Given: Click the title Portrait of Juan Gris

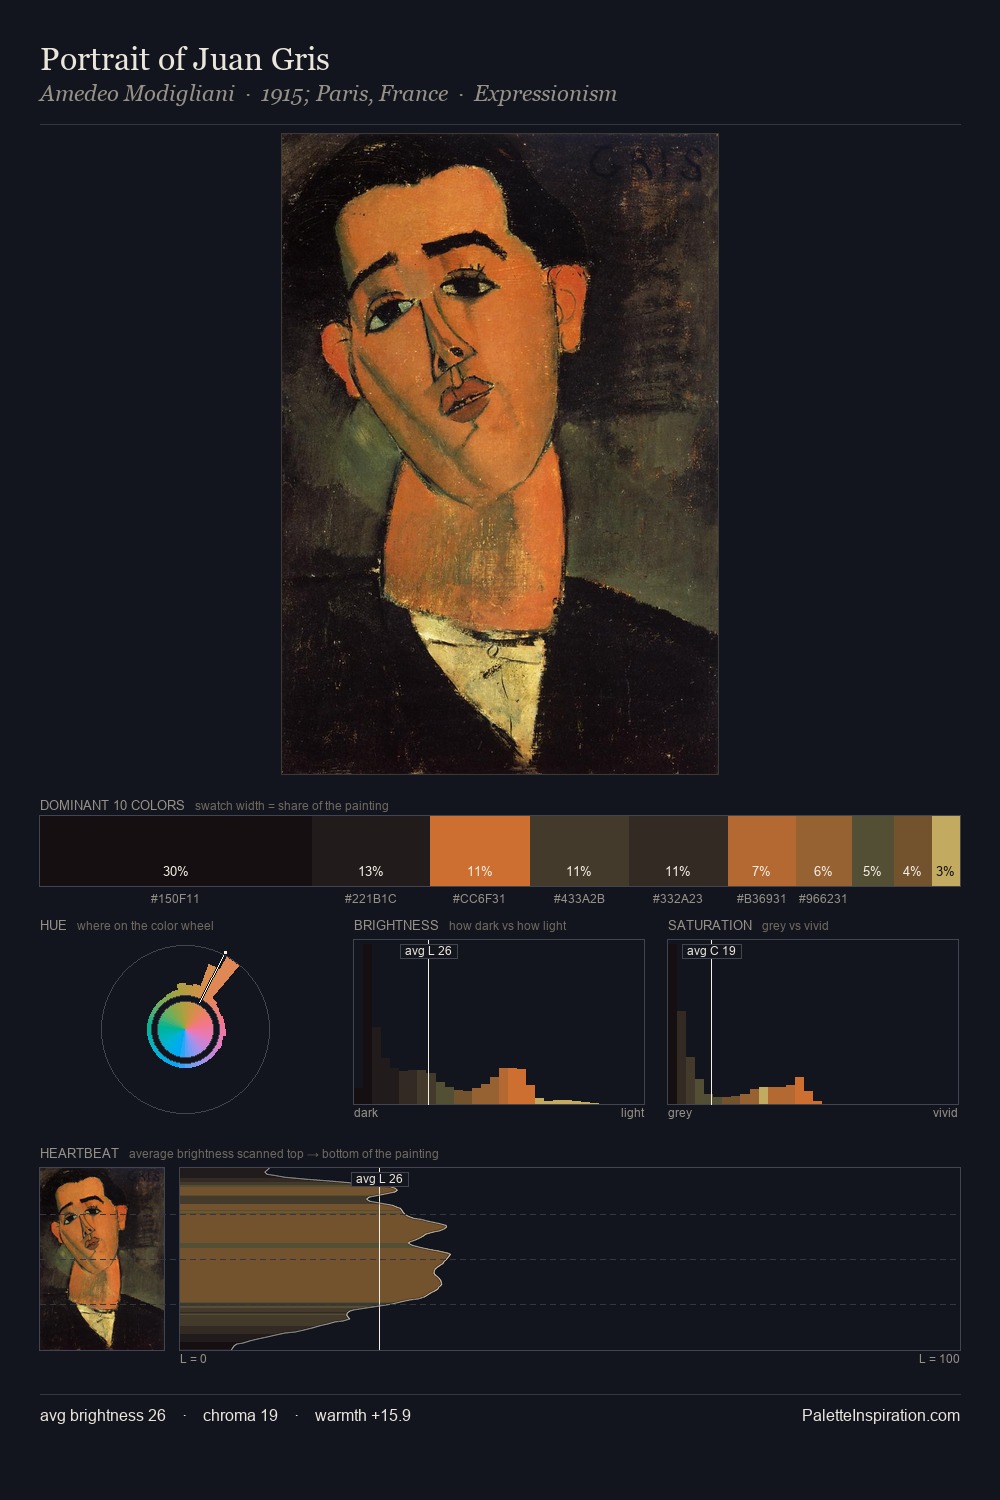Looking at the screenshot, I should (x=185, y=59).
